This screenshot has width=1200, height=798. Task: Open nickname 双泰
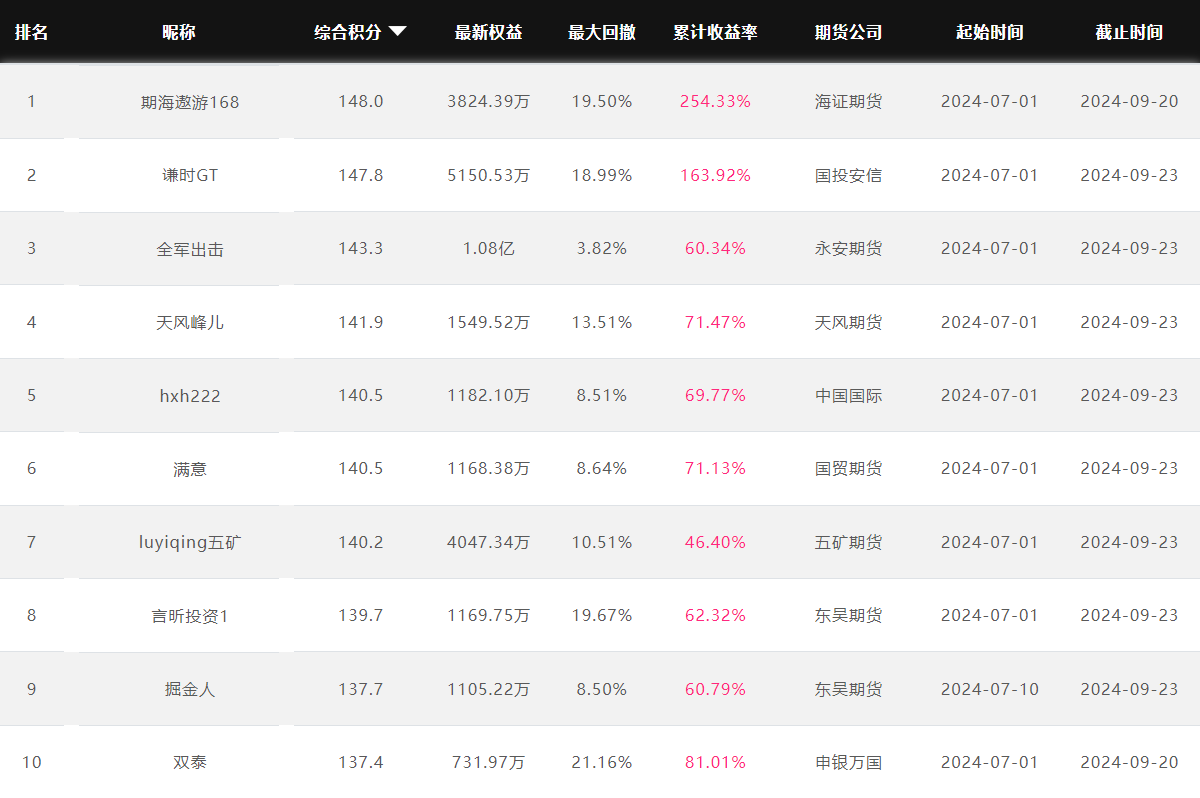coord(190,763)
